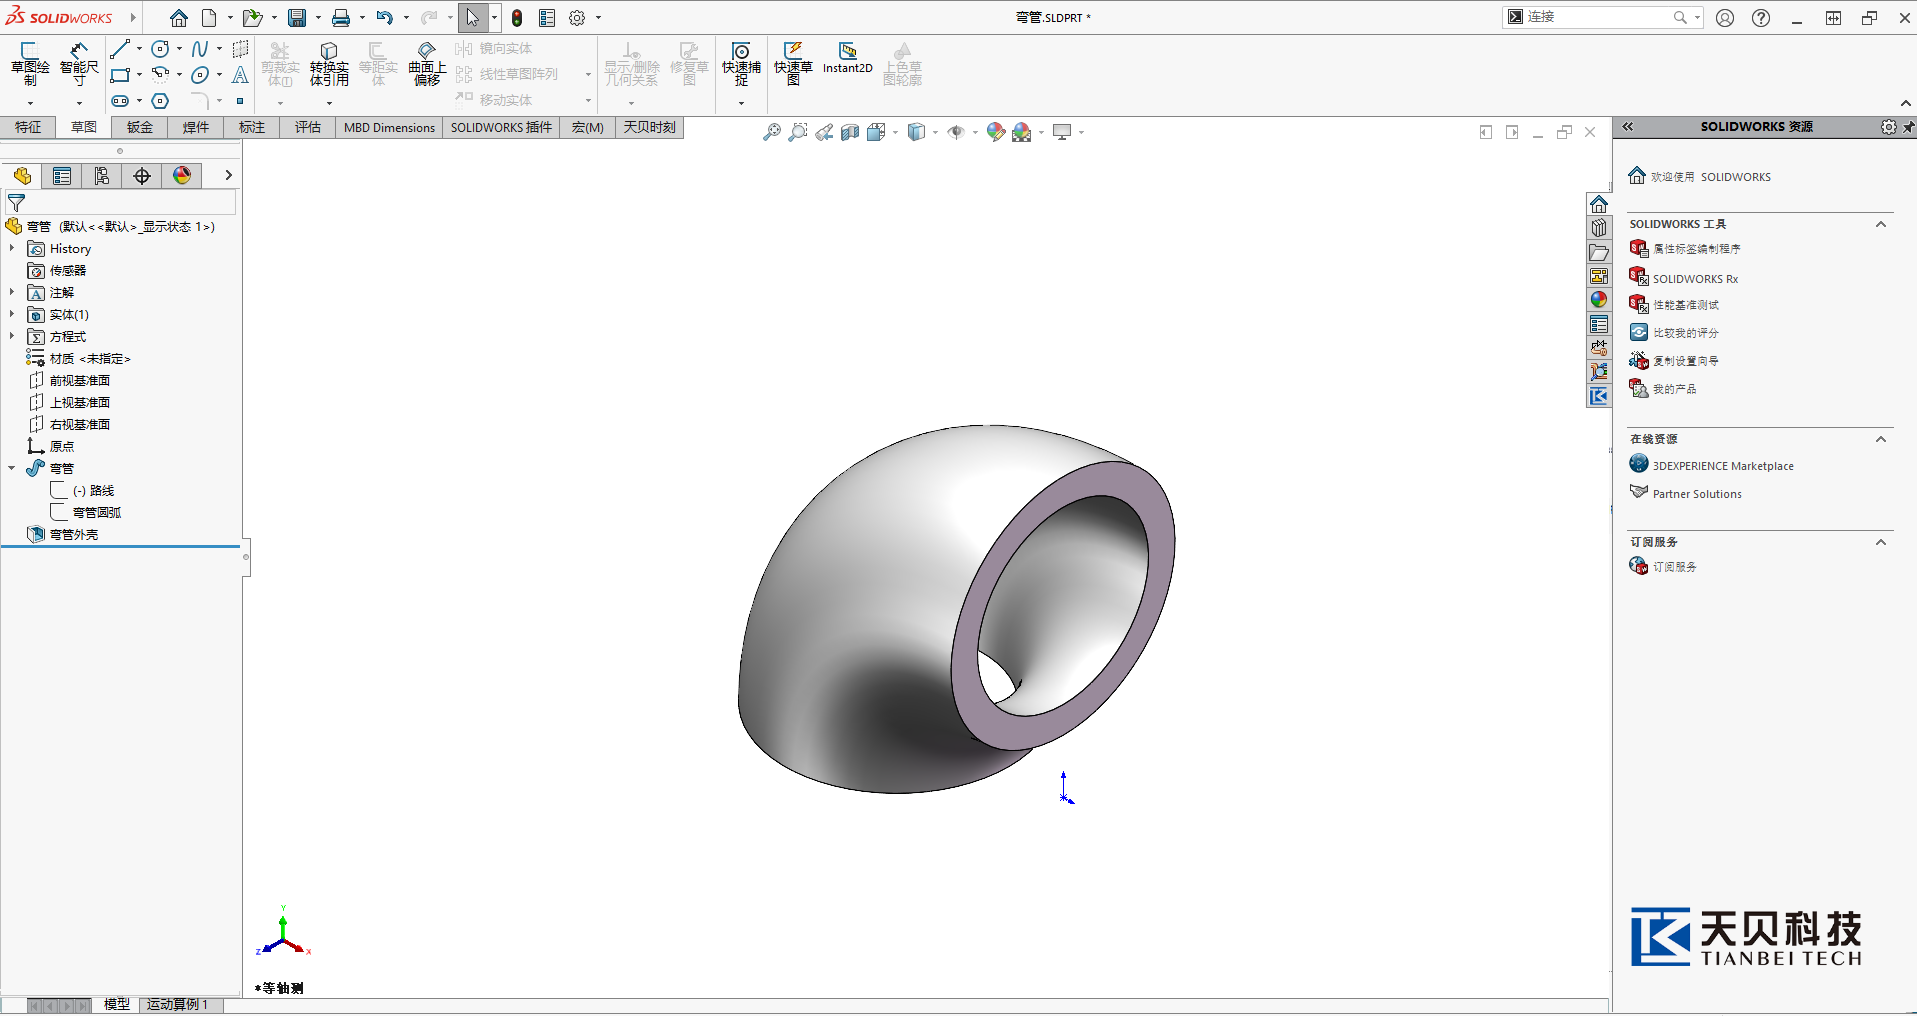Select the Polygon sketch tool
Image resolution: width=1917 pixels, height=1016 pixels.
click(160, 101)
